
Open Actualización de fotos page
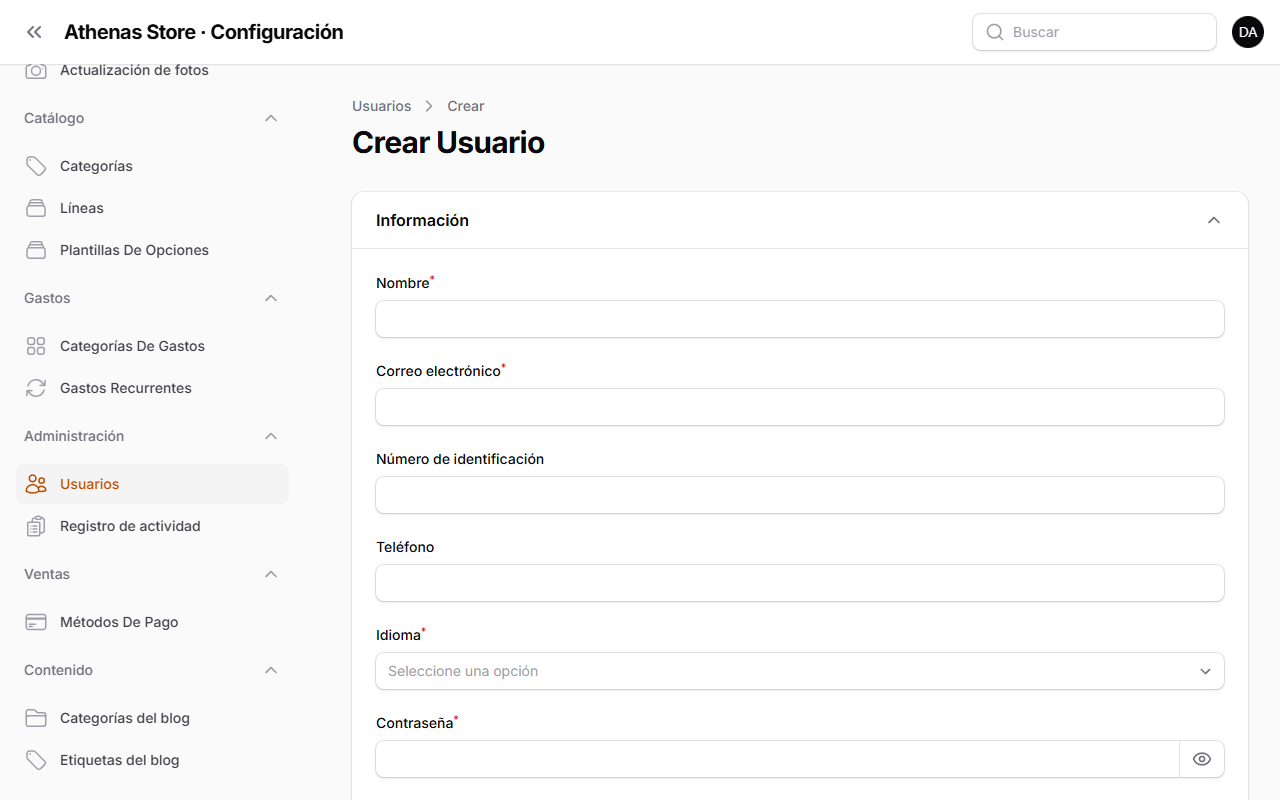pos(152,70)
